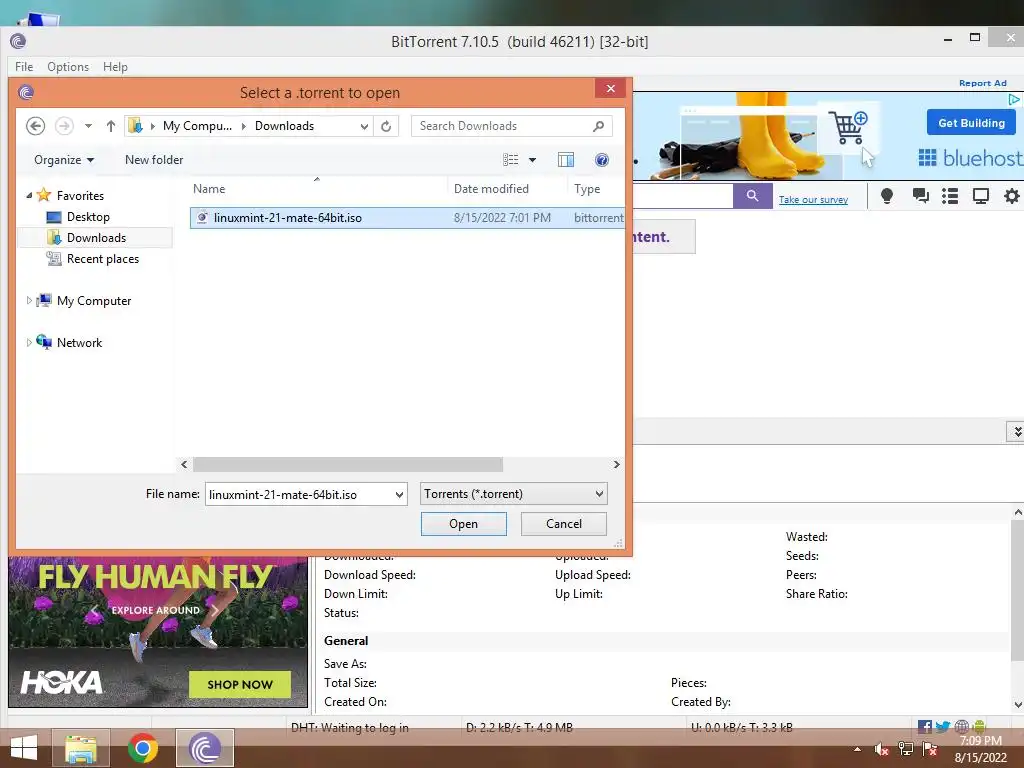Open the Organize menu
1024x768 pixels.
[64, 160]
